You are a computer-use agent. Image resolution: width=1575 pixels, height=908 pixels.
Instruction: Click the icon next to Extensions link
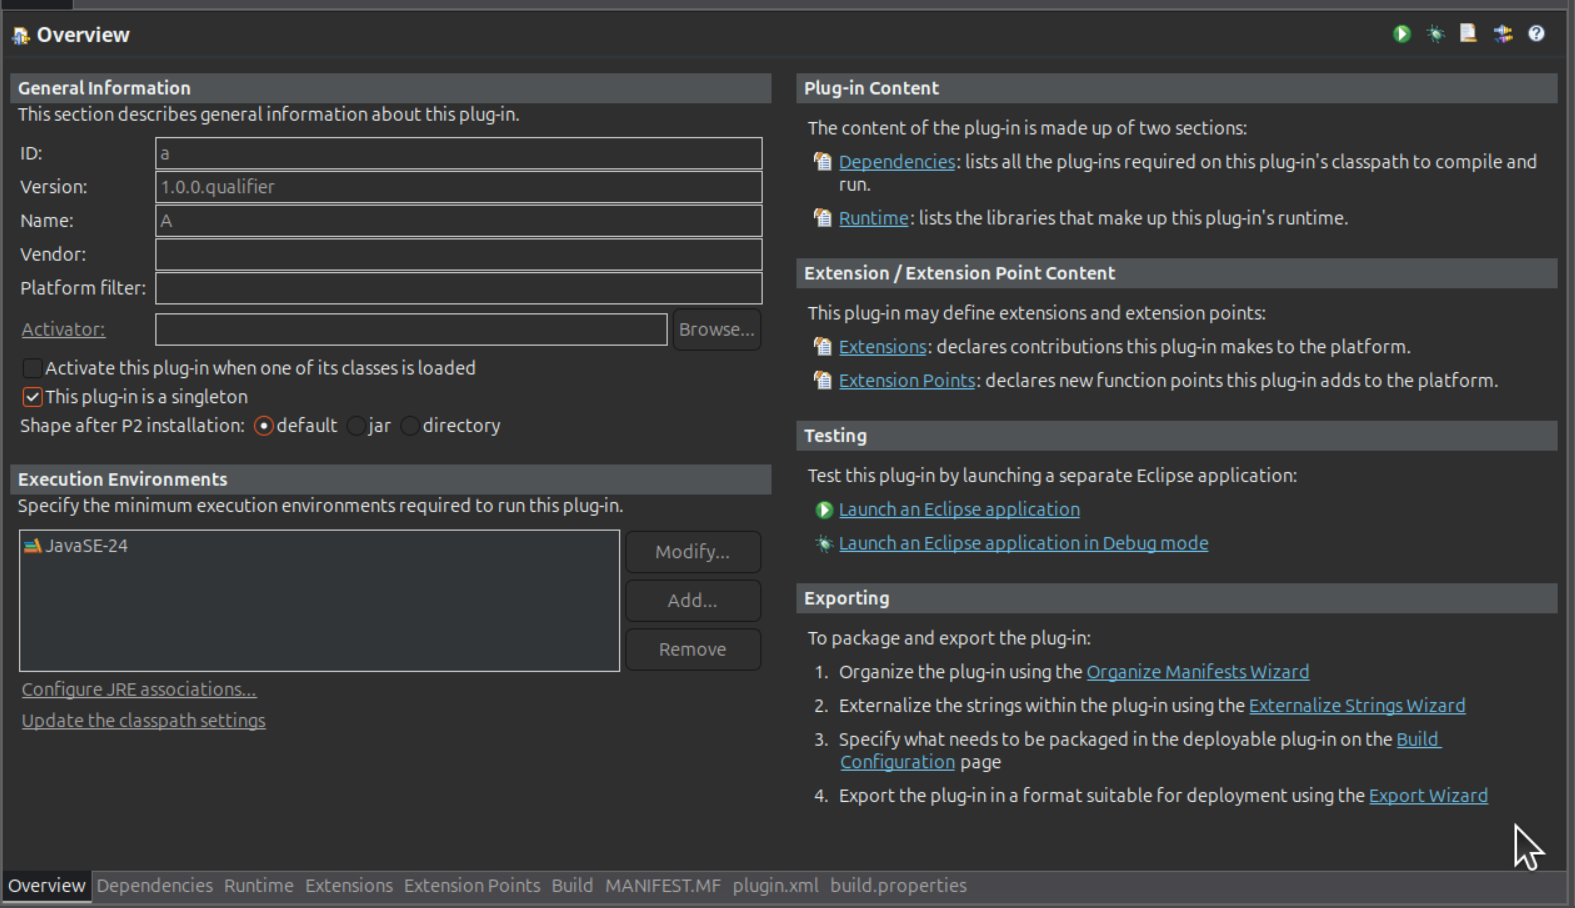click(x=822, y=346)
